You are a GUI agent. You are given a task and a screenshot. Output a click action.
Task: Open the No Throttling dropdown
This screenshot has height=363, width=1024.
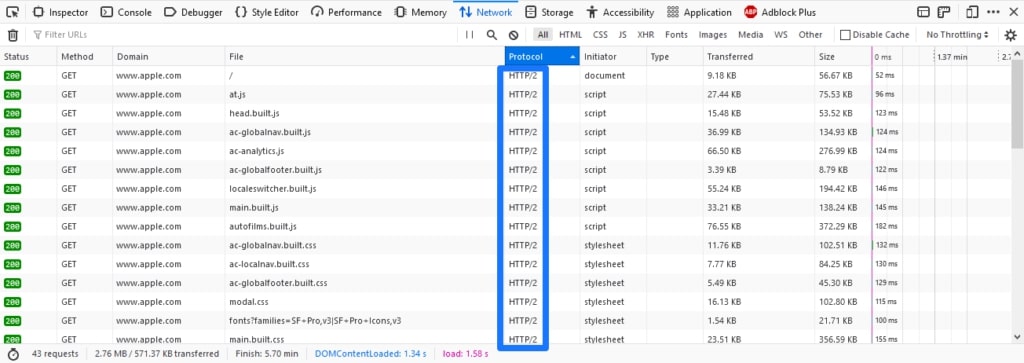957,35
